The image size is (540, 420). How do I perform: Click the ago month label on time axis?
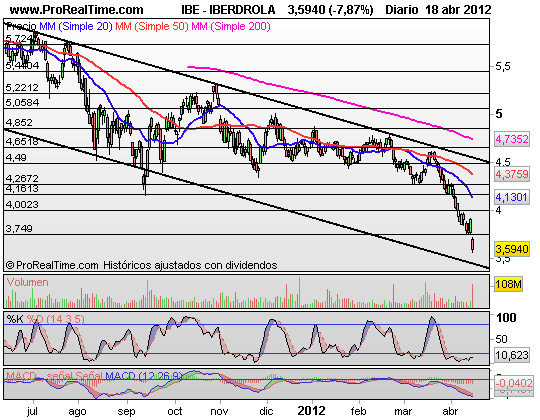click(77, 411)
